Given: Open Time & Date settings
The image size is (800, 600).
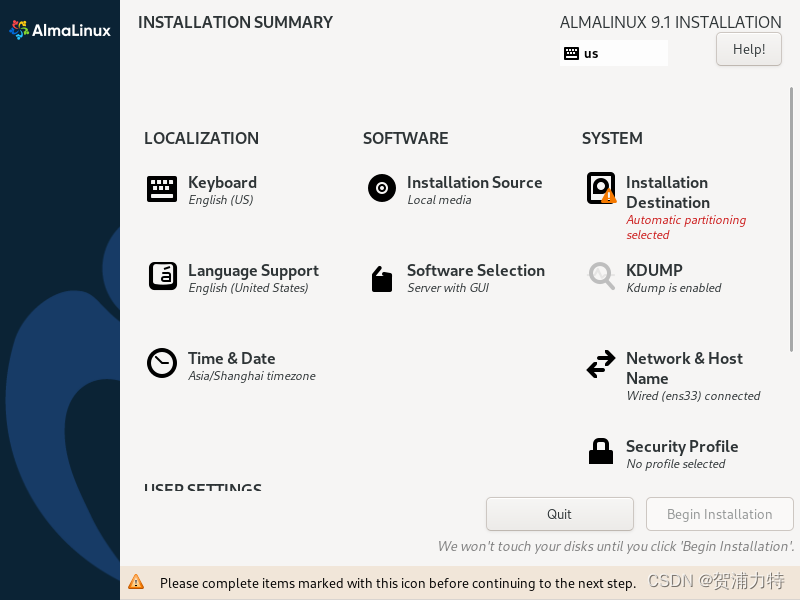Looking at the screenshot, I should point(232,358).
